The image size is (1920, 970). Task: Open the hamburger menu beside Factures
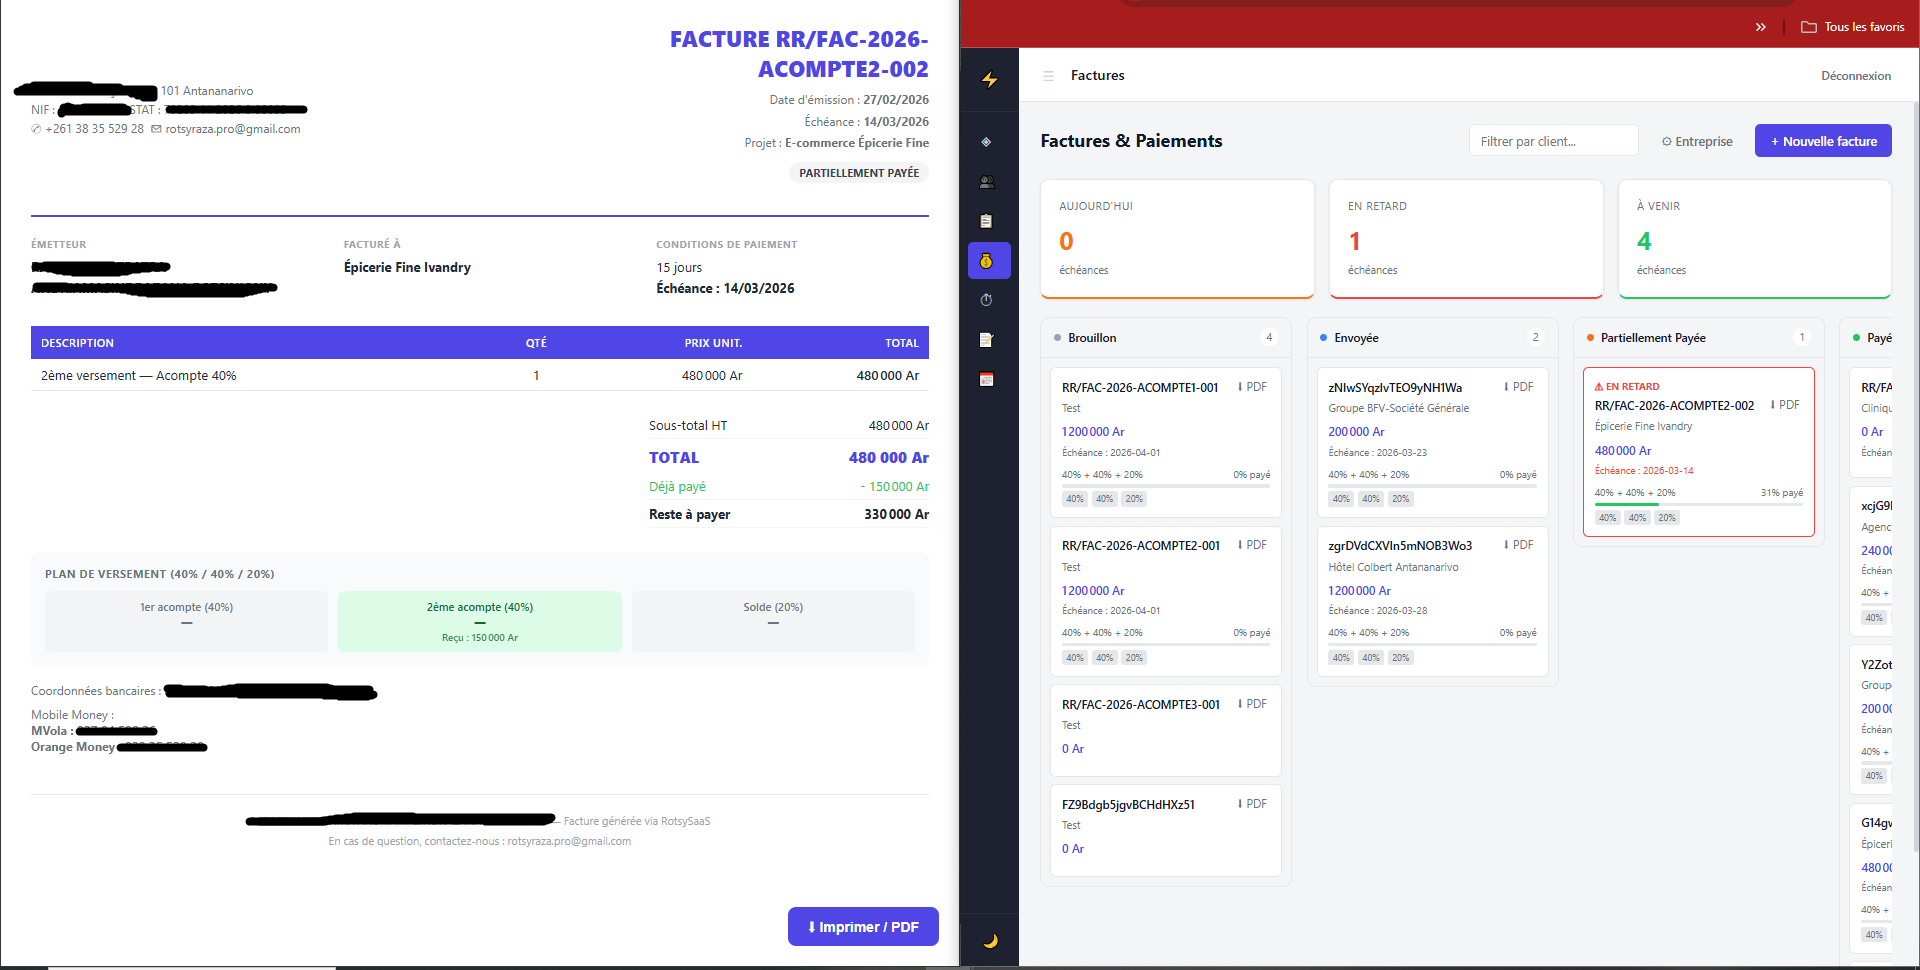(x=1047, y=75)
